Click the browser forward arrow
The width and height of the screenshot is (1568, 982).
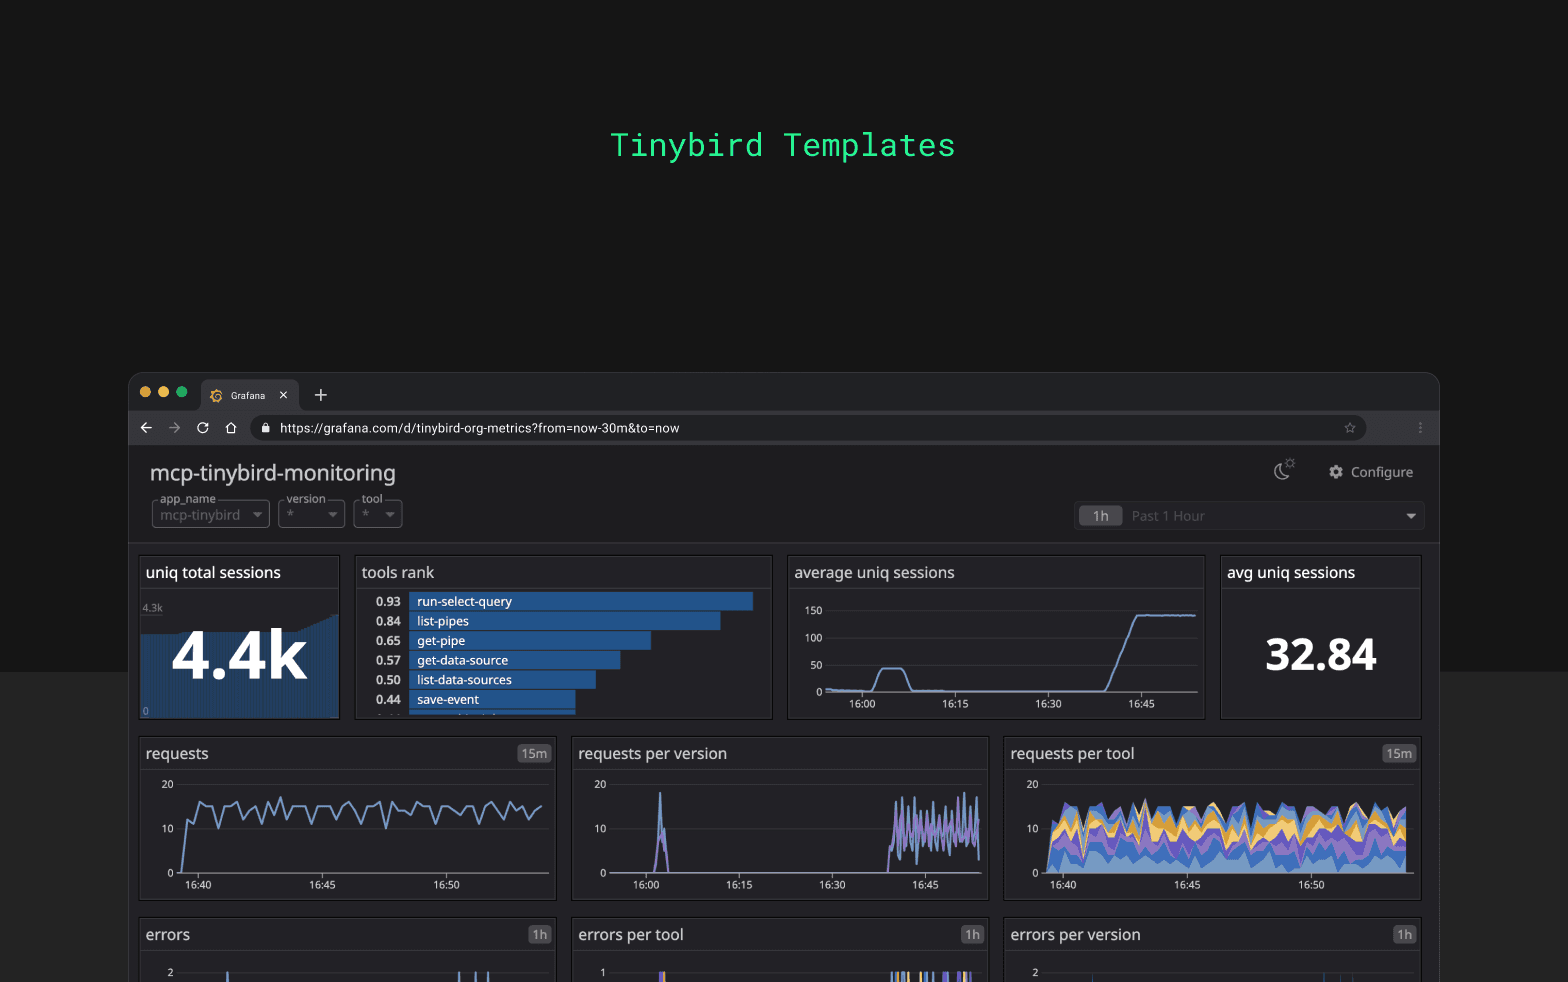pos(175,428)
